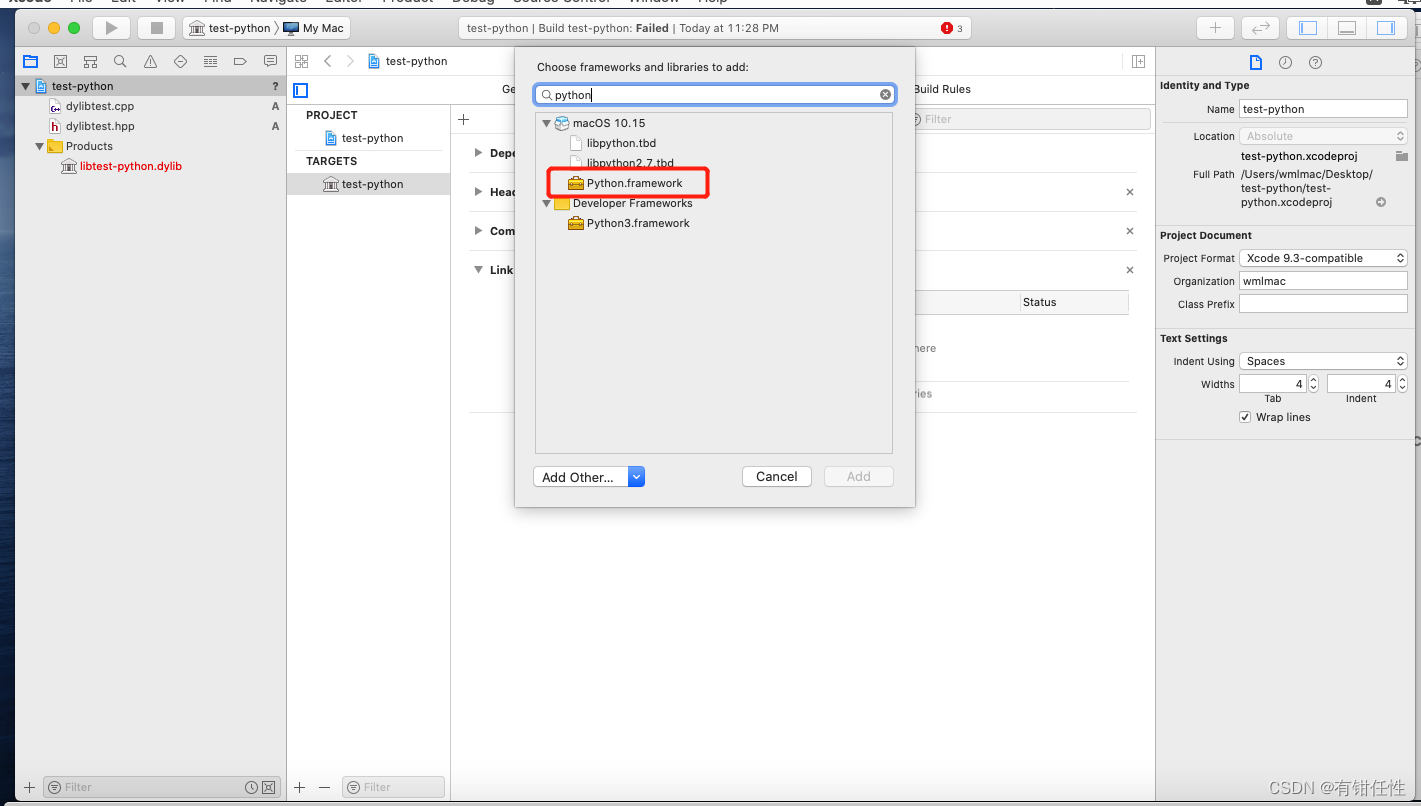
Task: Show the History inspector
Action: (x=1285, y=62)
